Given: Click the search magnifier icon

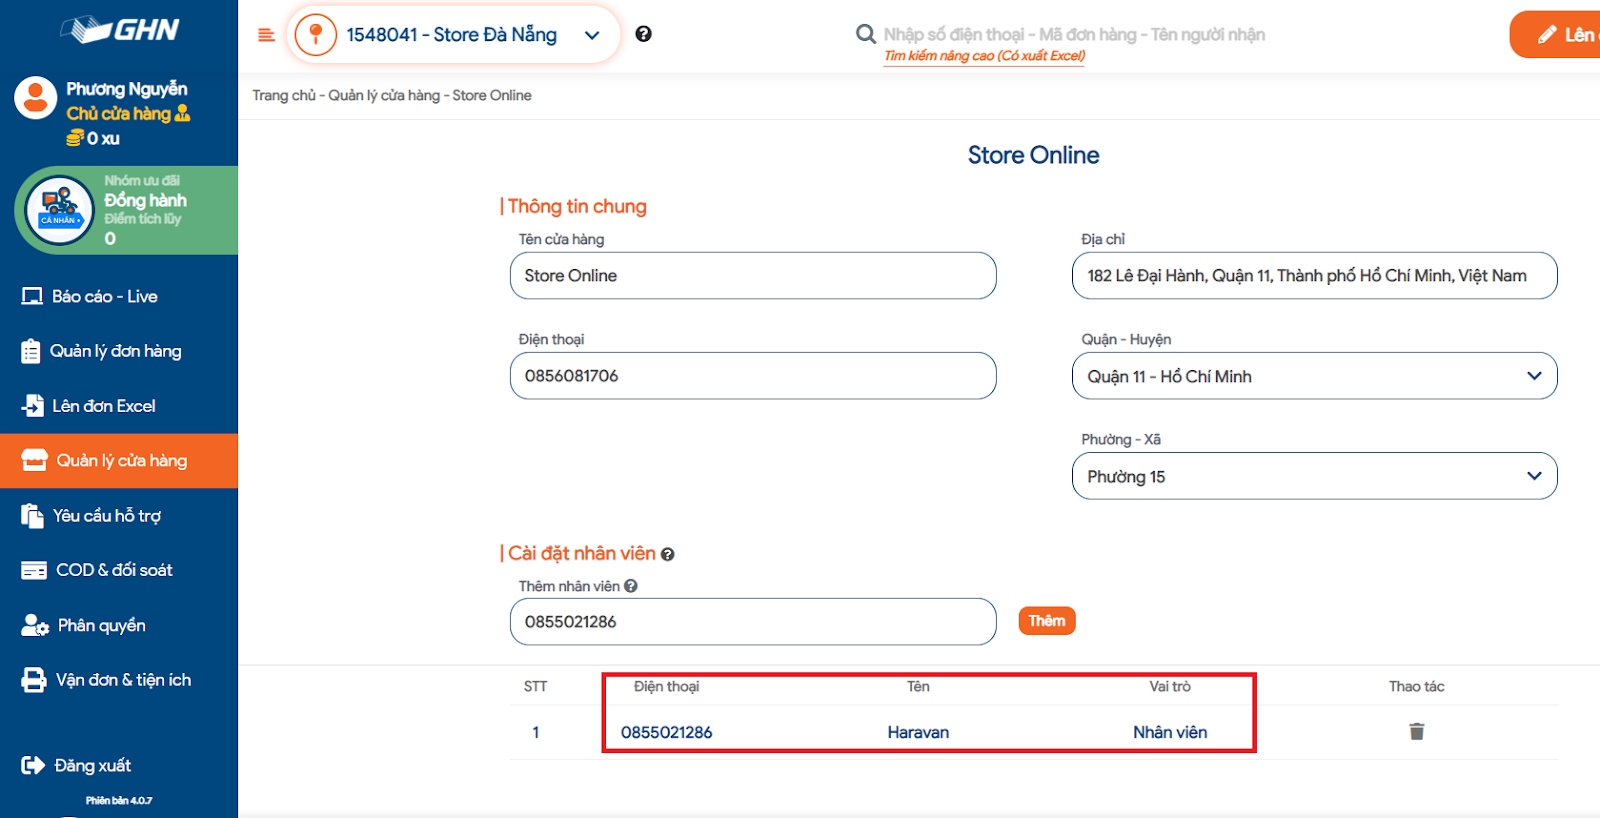Looking at the screenshot, I should click(x=866, y=35).
